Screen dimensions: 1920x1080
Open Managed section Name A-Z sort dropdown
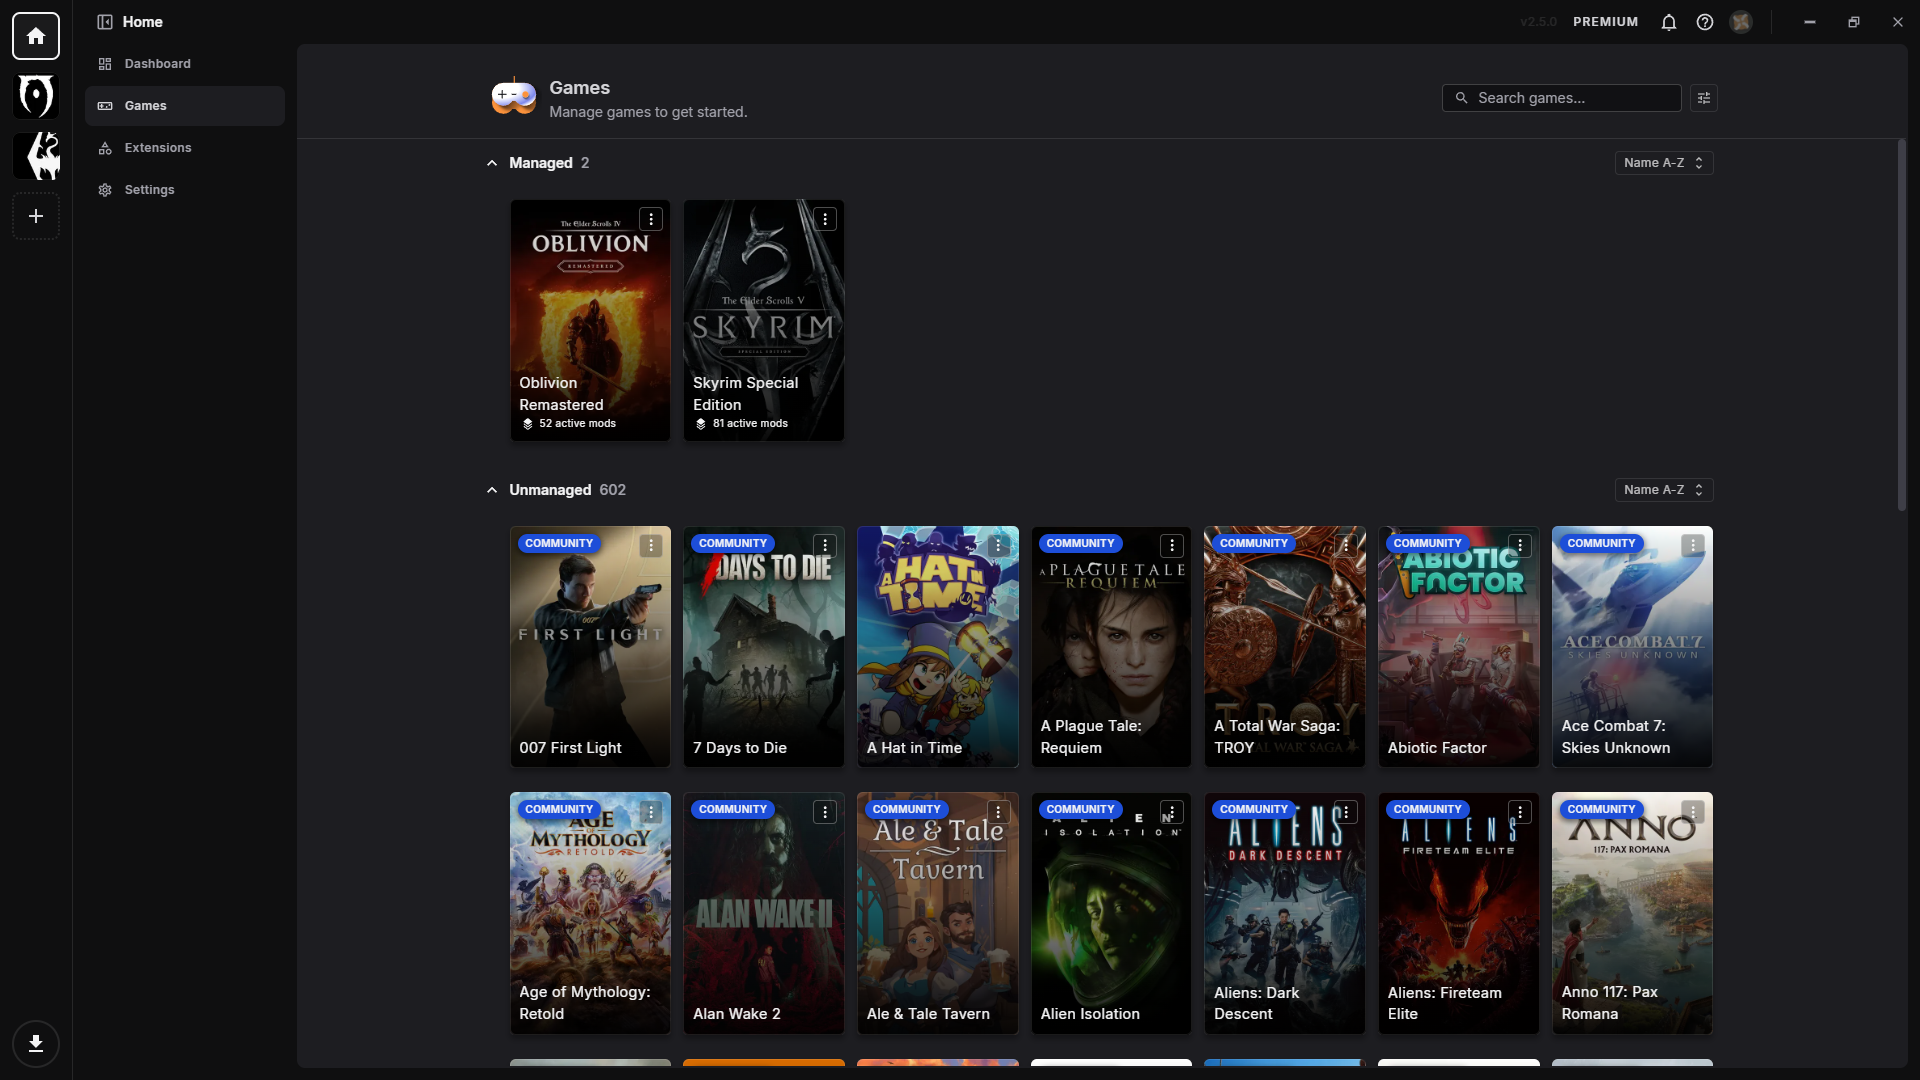coord(1664,163)
